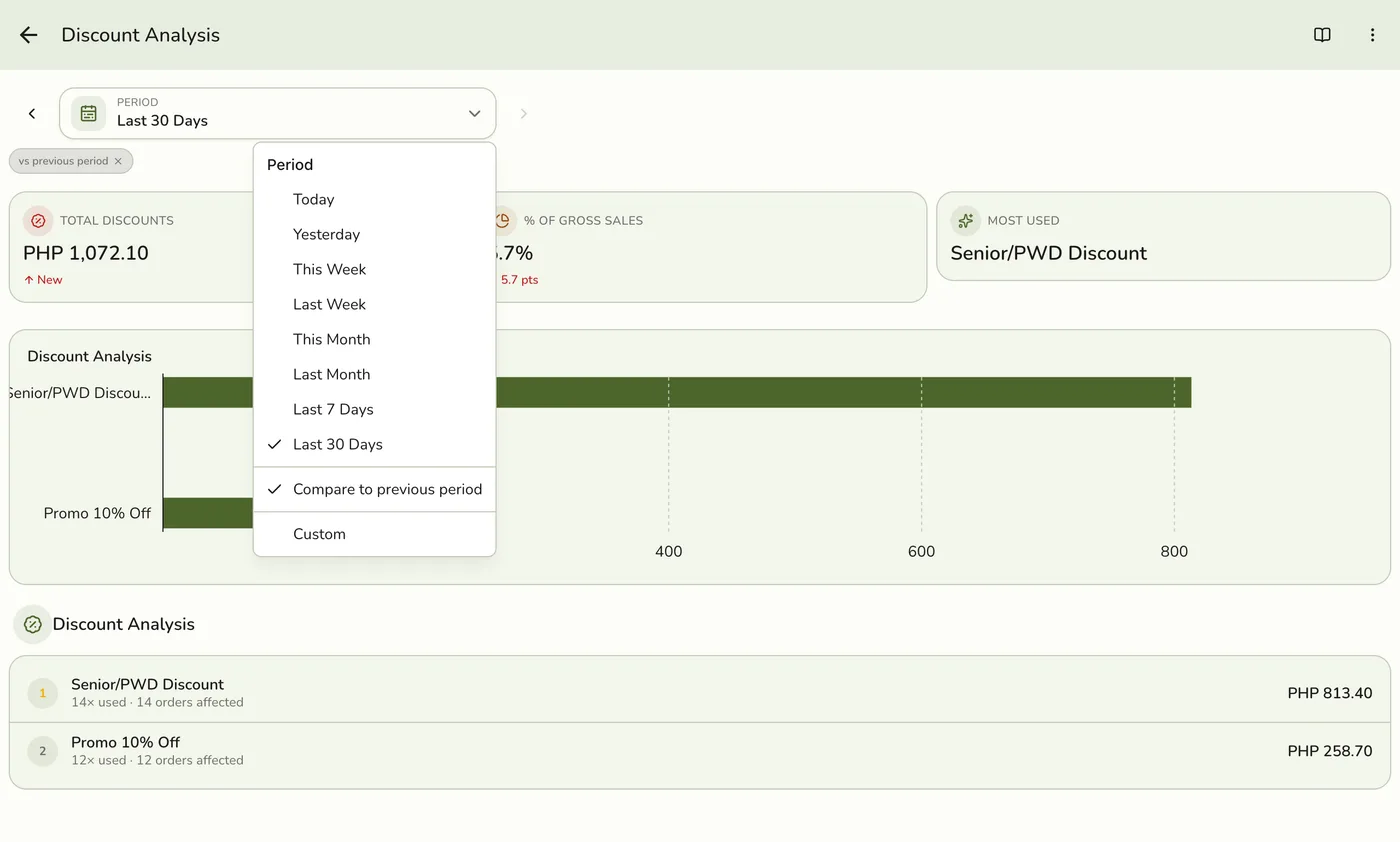Choose Last Month period
Image resolution: width=1400 pixels, height=842 pixels.
coord(374,375)
